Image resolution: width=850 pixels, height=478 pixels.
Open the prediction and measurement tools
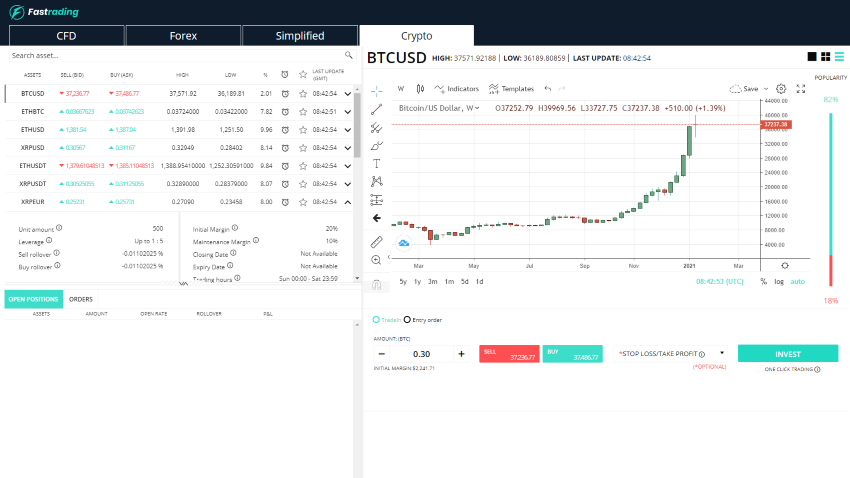pos(376,199)
